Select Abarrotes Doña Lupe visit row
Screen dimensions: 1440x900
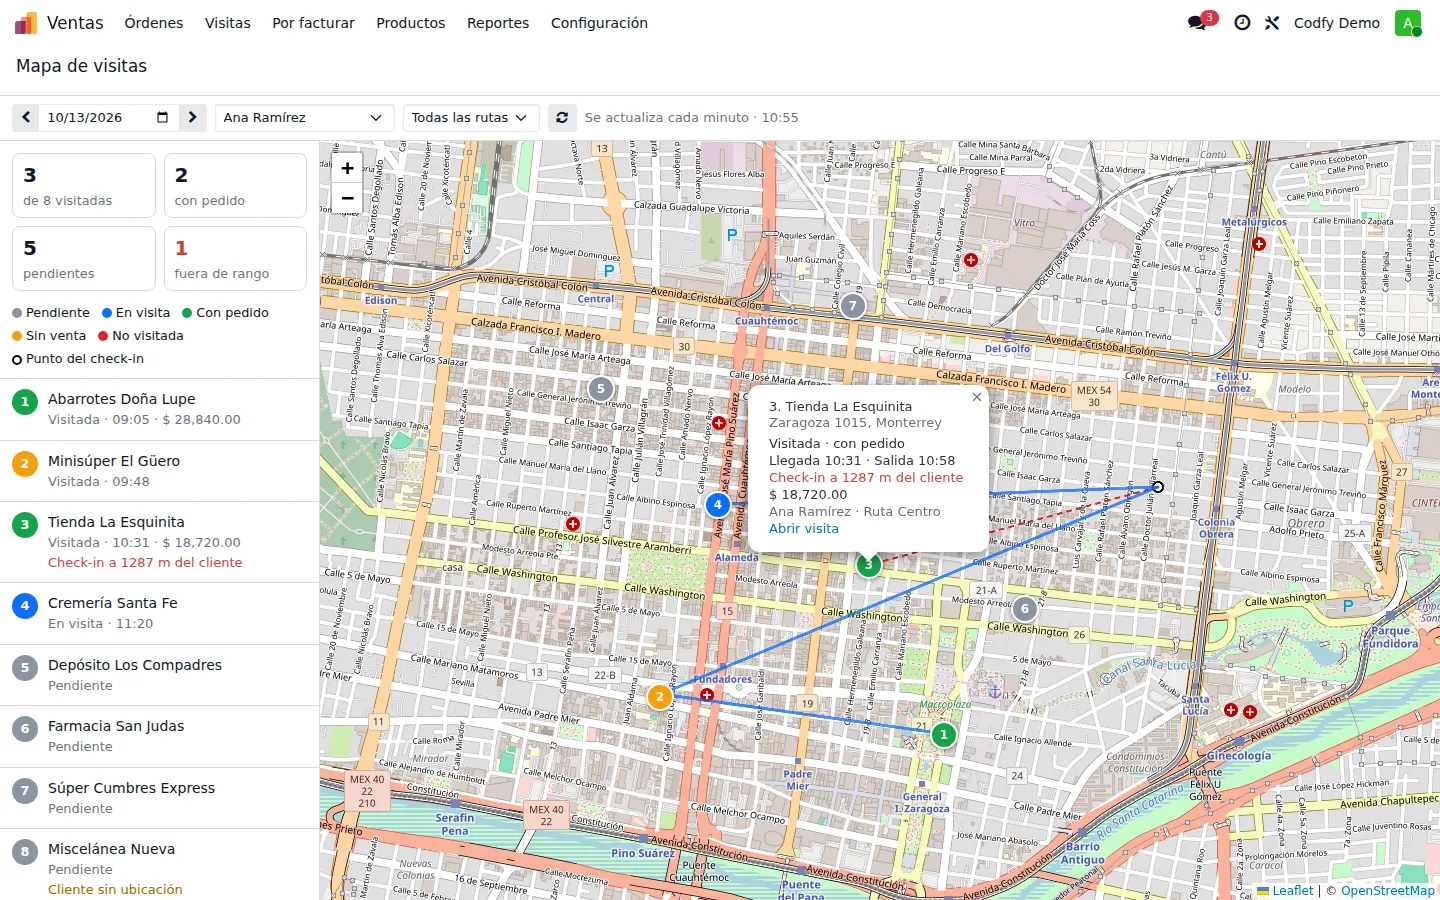160,409
